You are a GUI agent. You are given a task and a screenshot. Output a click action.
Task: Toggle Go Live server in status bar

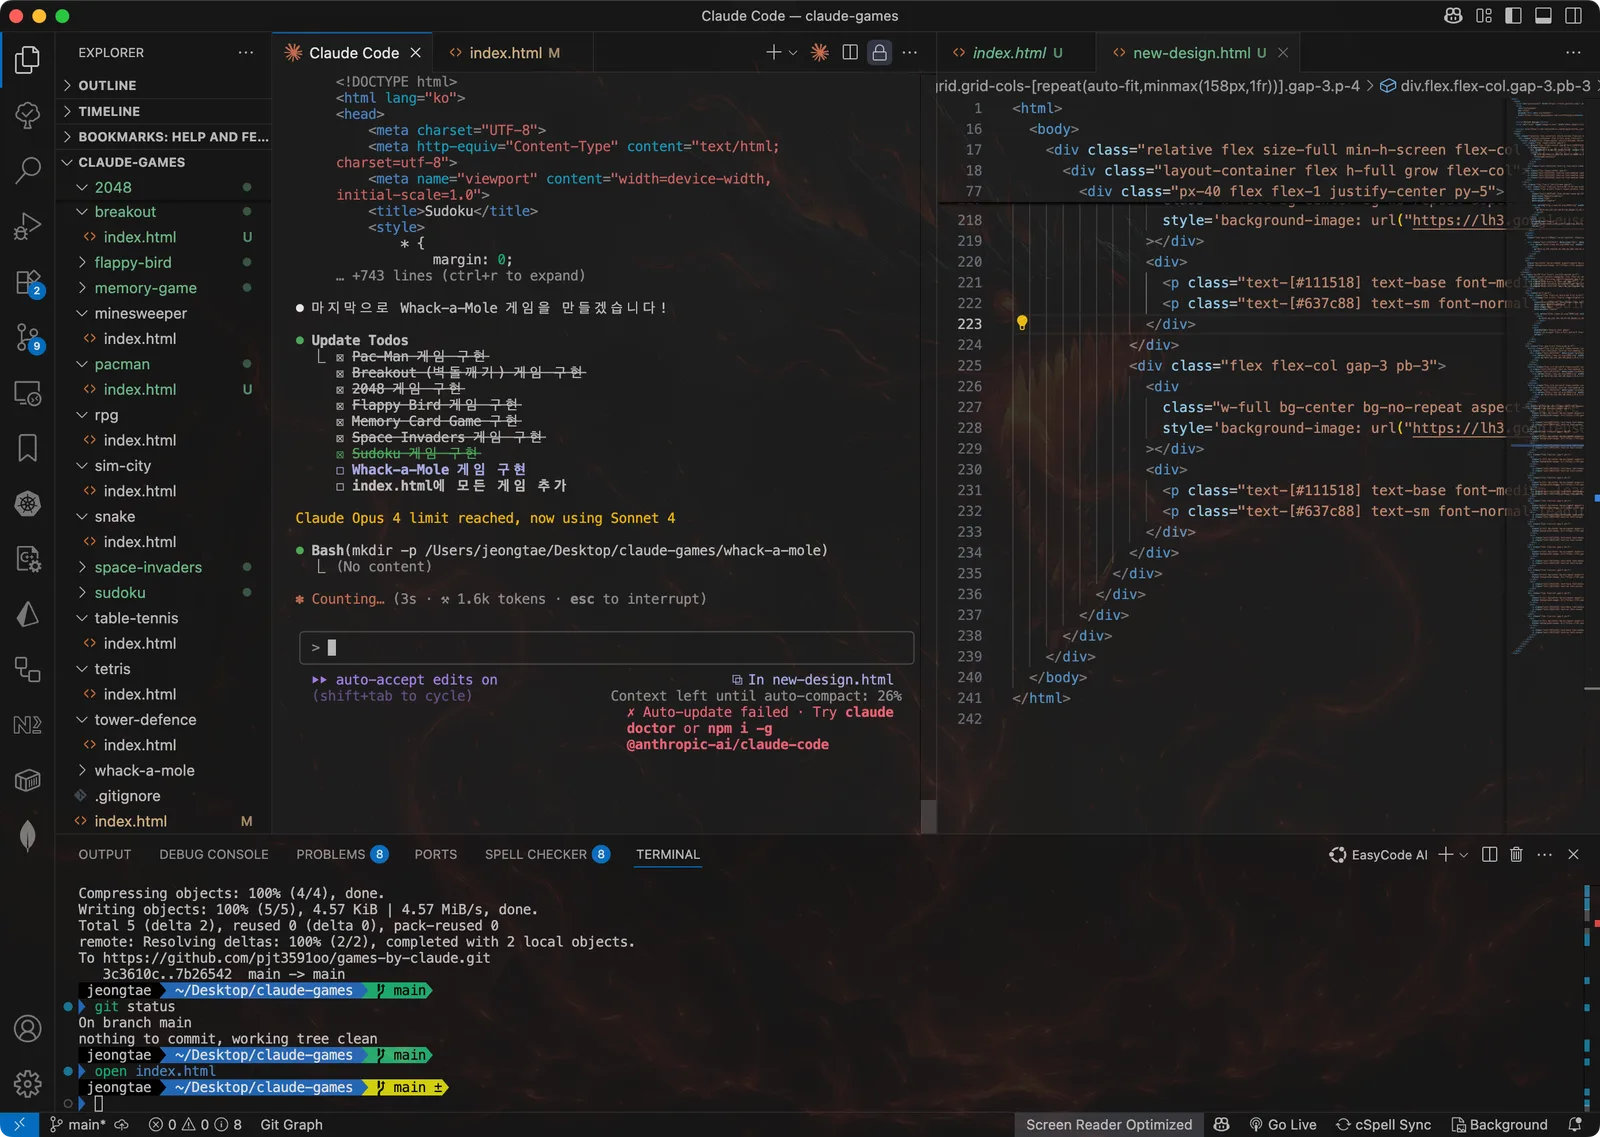point(1283,1125)
